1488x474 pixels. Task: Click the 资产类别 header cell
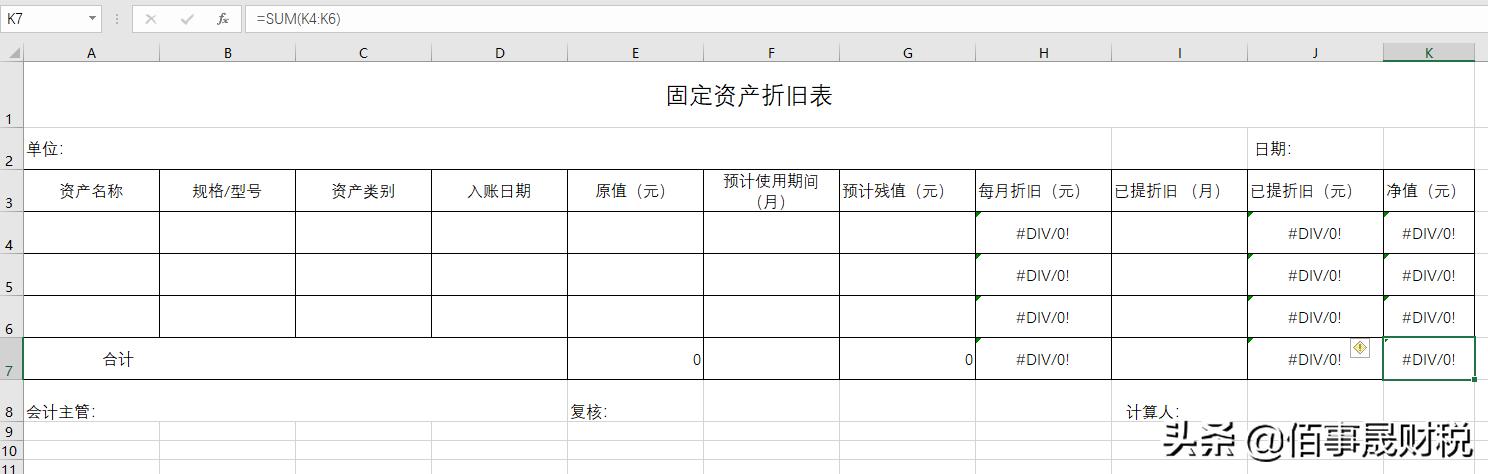[363, 191]
